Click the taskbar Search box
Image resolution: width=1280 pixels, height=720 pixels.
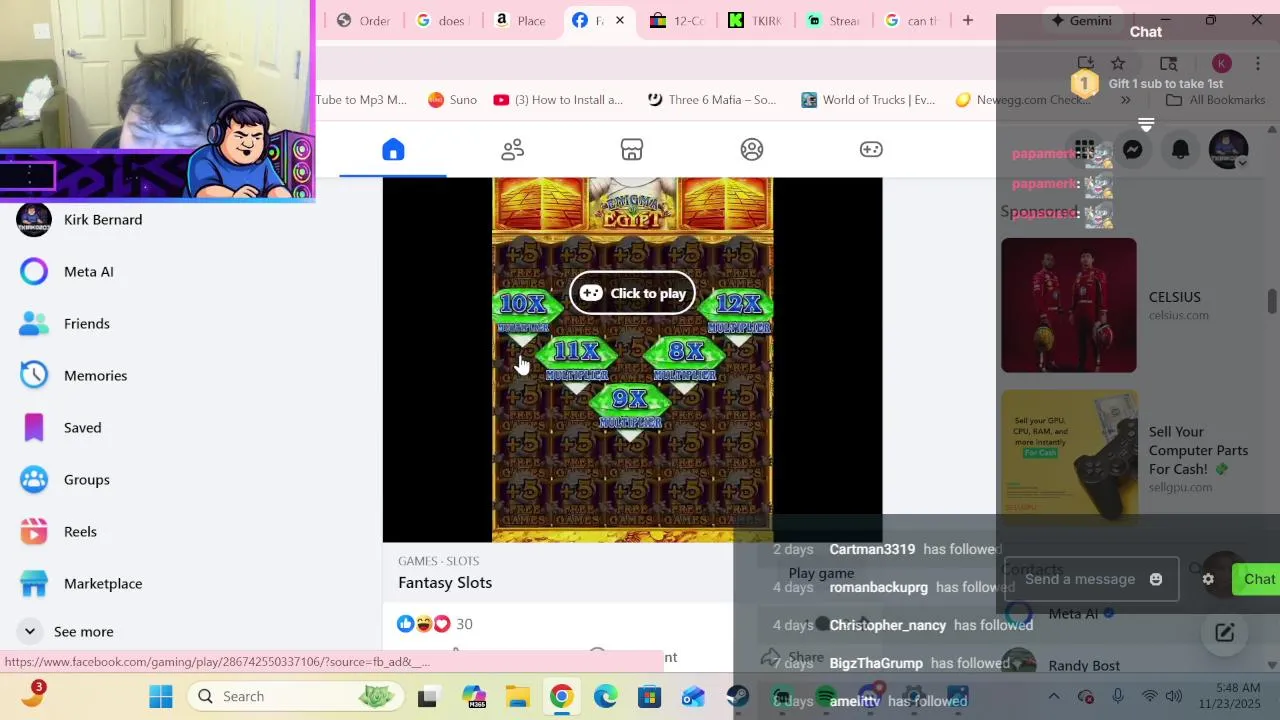click(295, 696)
